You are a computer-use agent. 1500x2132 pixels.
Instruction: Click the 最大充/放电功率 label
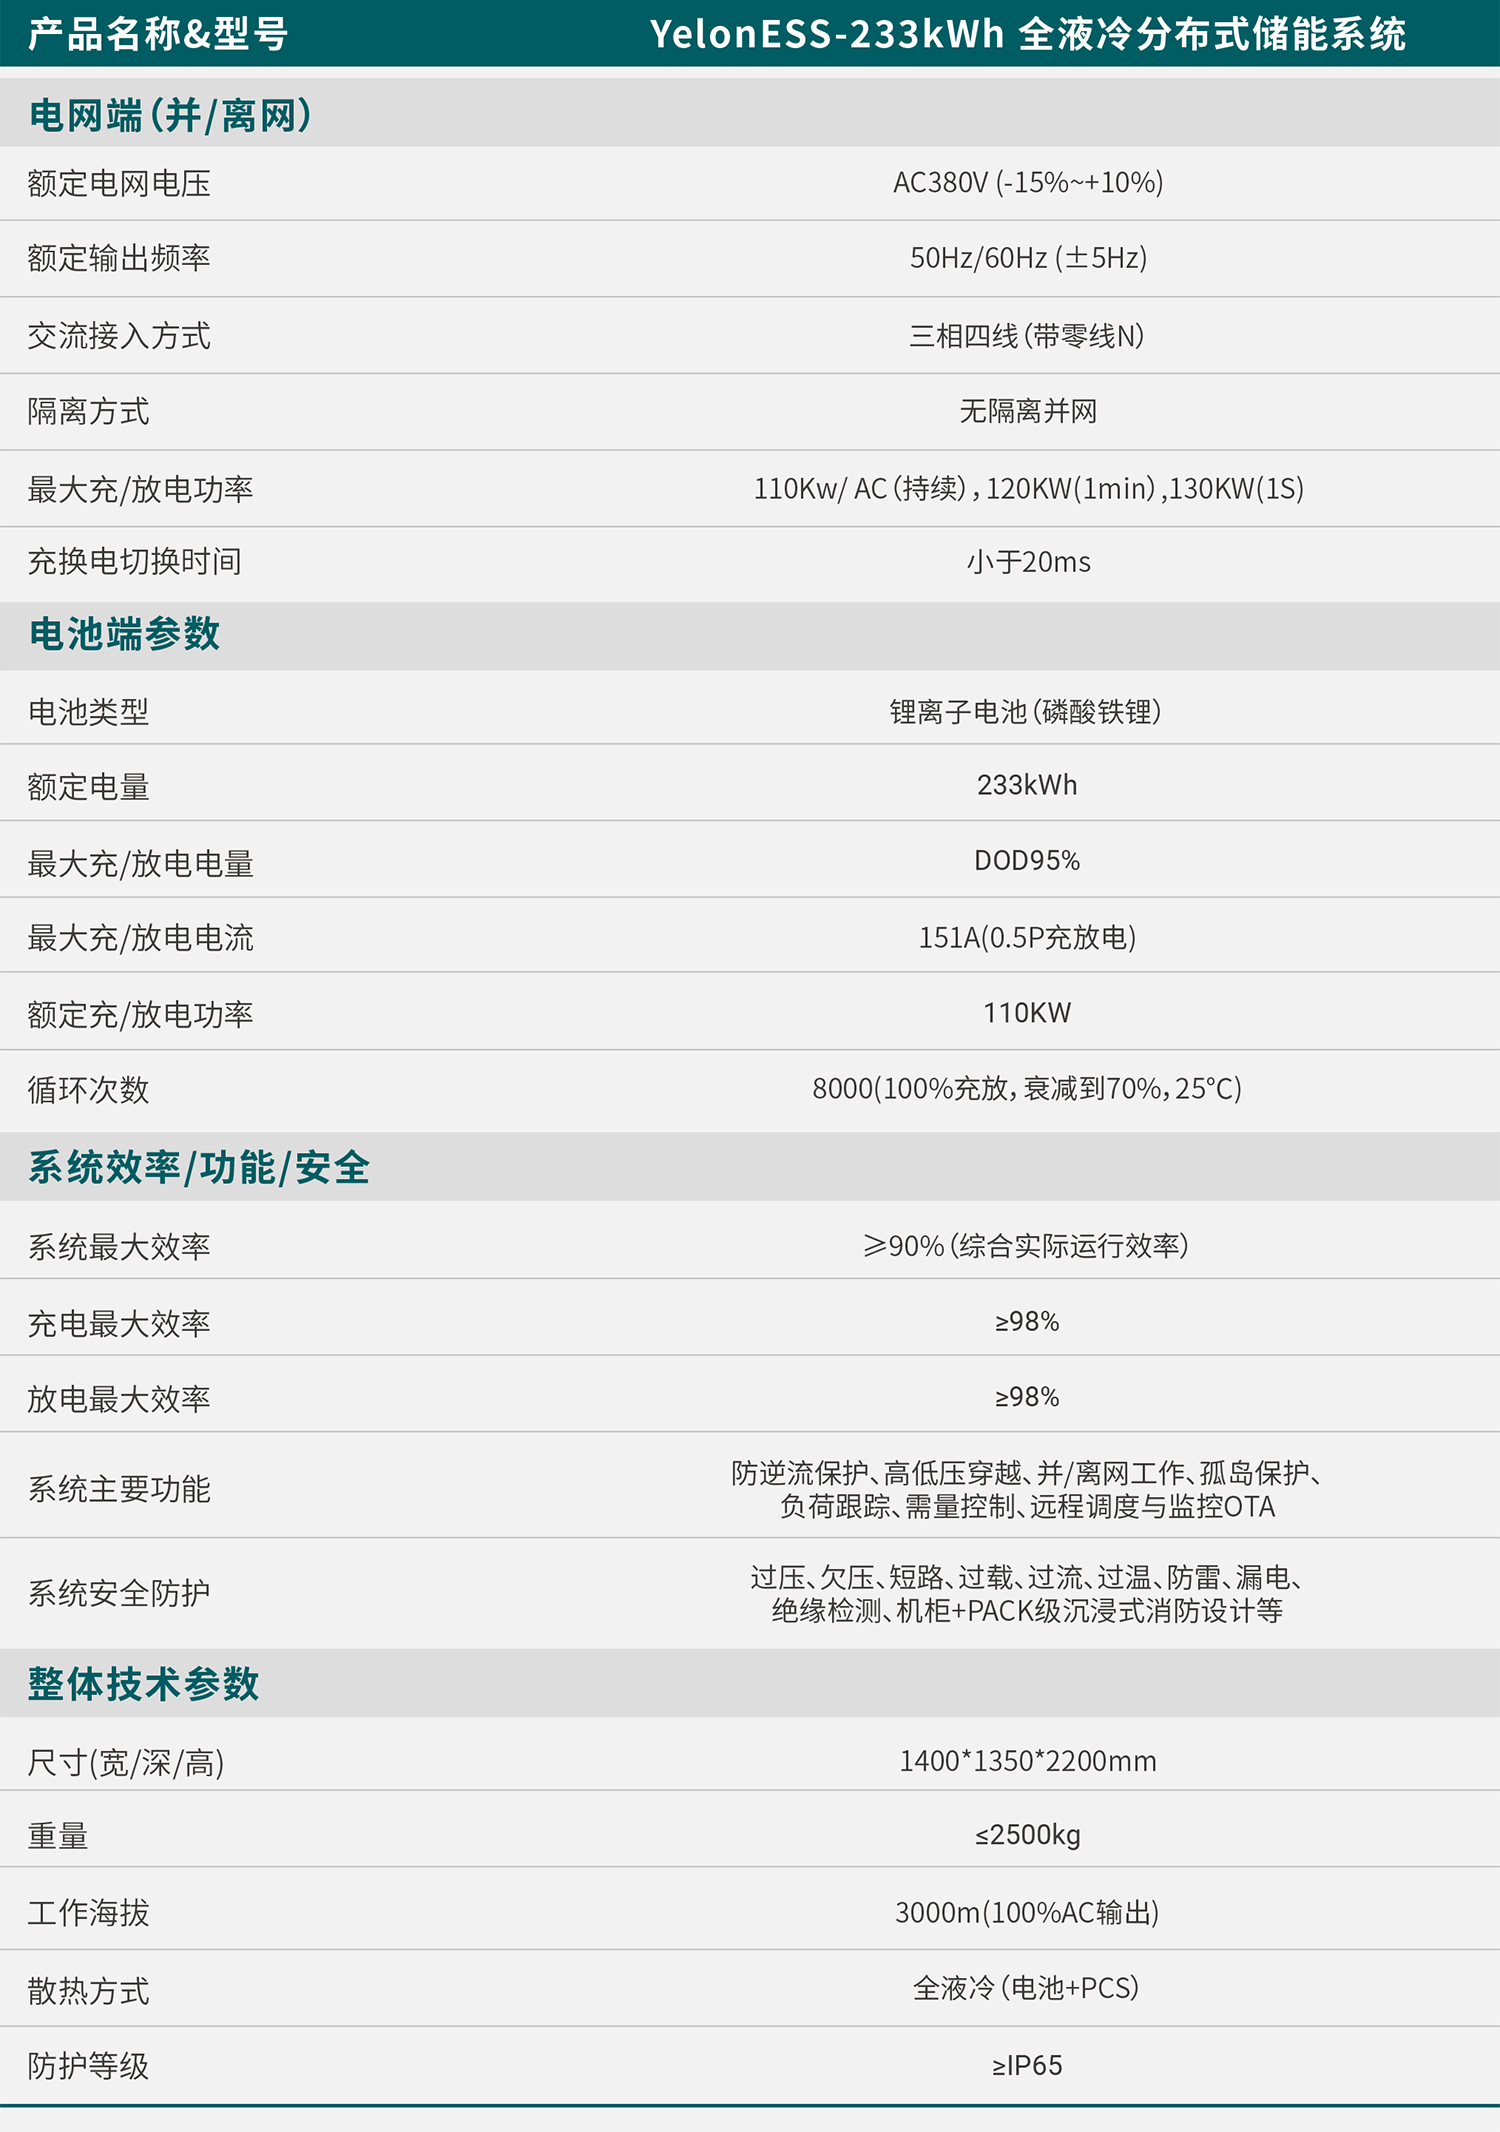[x=141, y=489]
